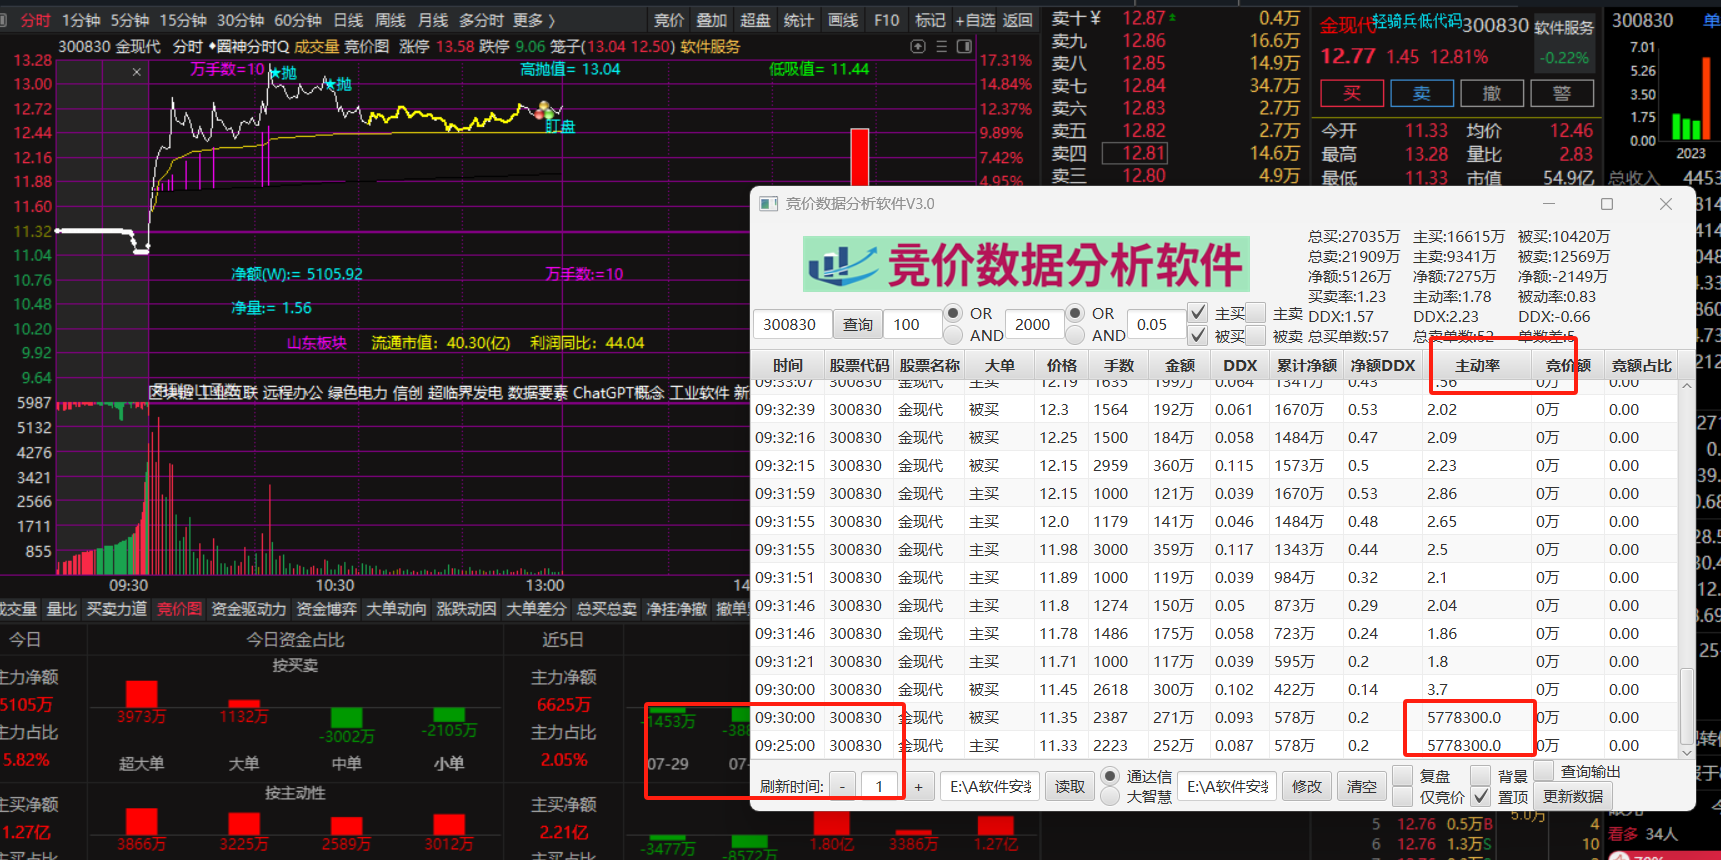Image resolution: width=1721 pixels, height=860 pixels.
Task: Sort table by 主动率 column header
Action: coord(1477,366)
